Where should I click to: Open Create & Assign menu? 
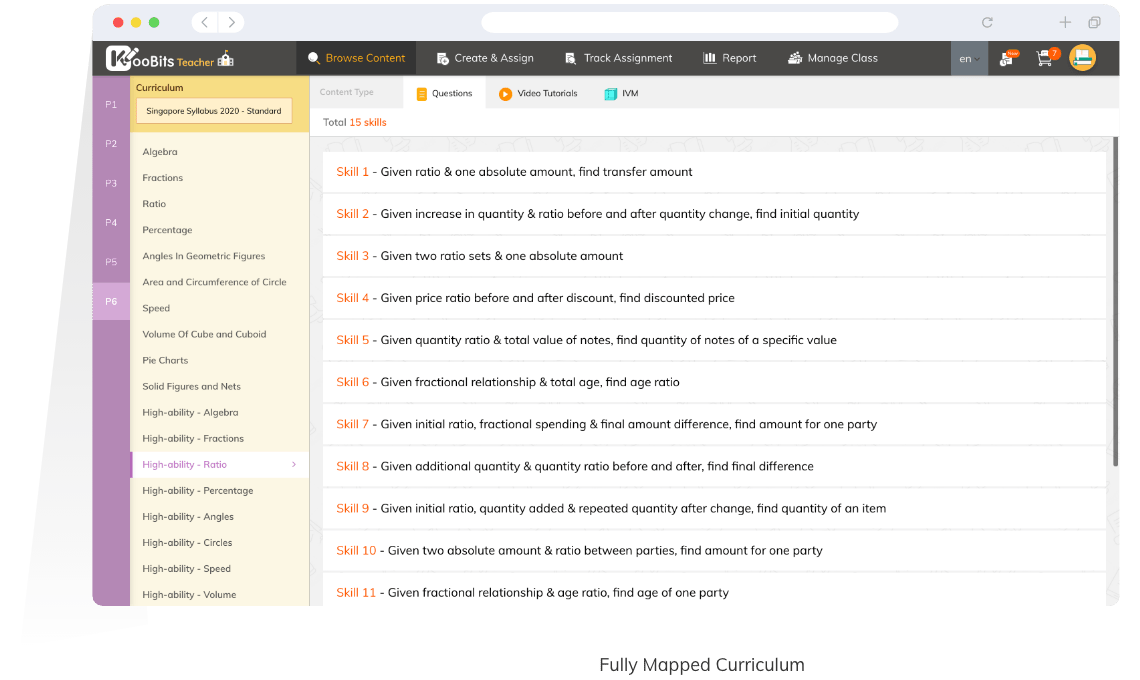[485, 58]
